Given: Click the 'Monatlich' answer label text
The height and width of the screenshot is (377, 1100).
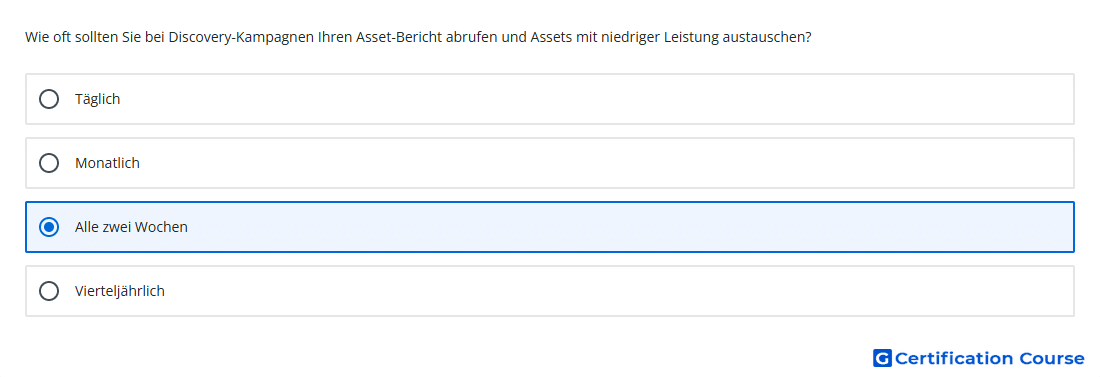Looking at the screenshot, I should 107,163.
